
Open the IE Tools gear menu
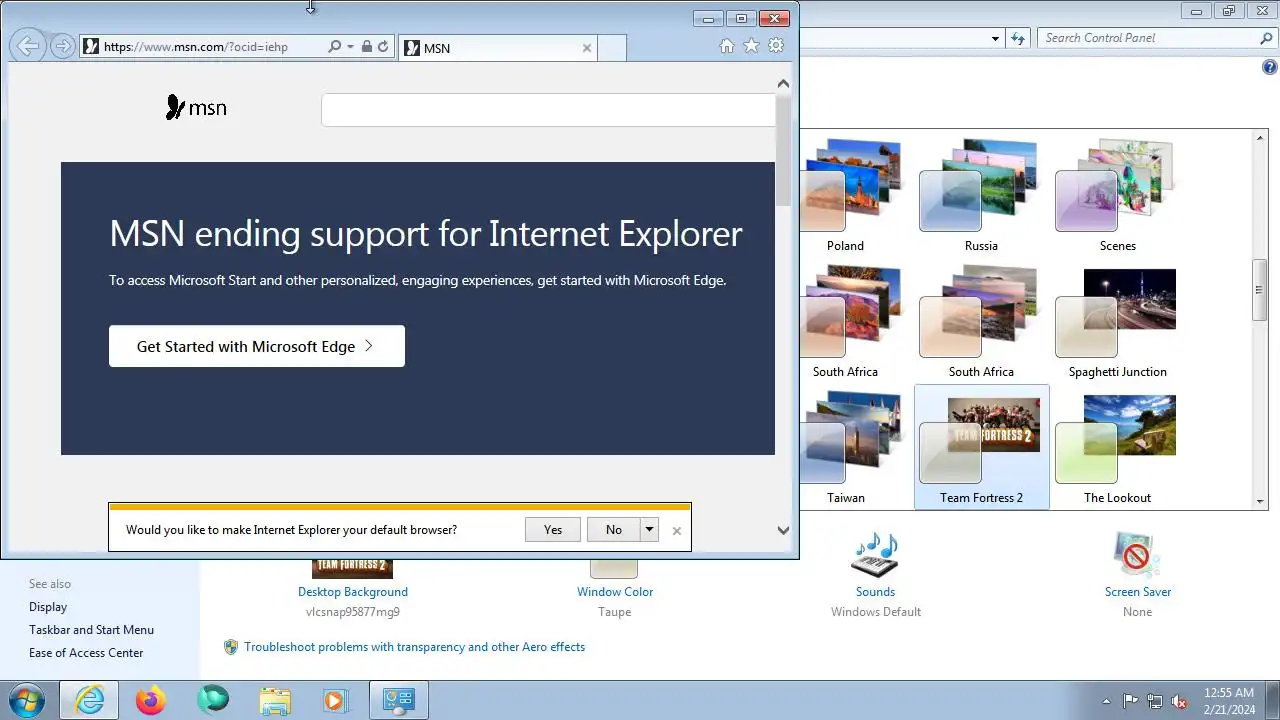(776, 46)
